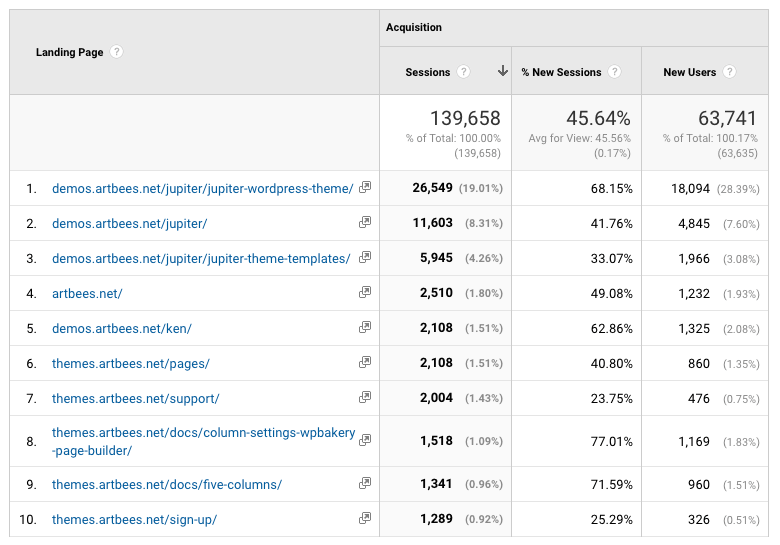Select new users value 4,845
The image size is (780, 545).
(x=694, y=224)
